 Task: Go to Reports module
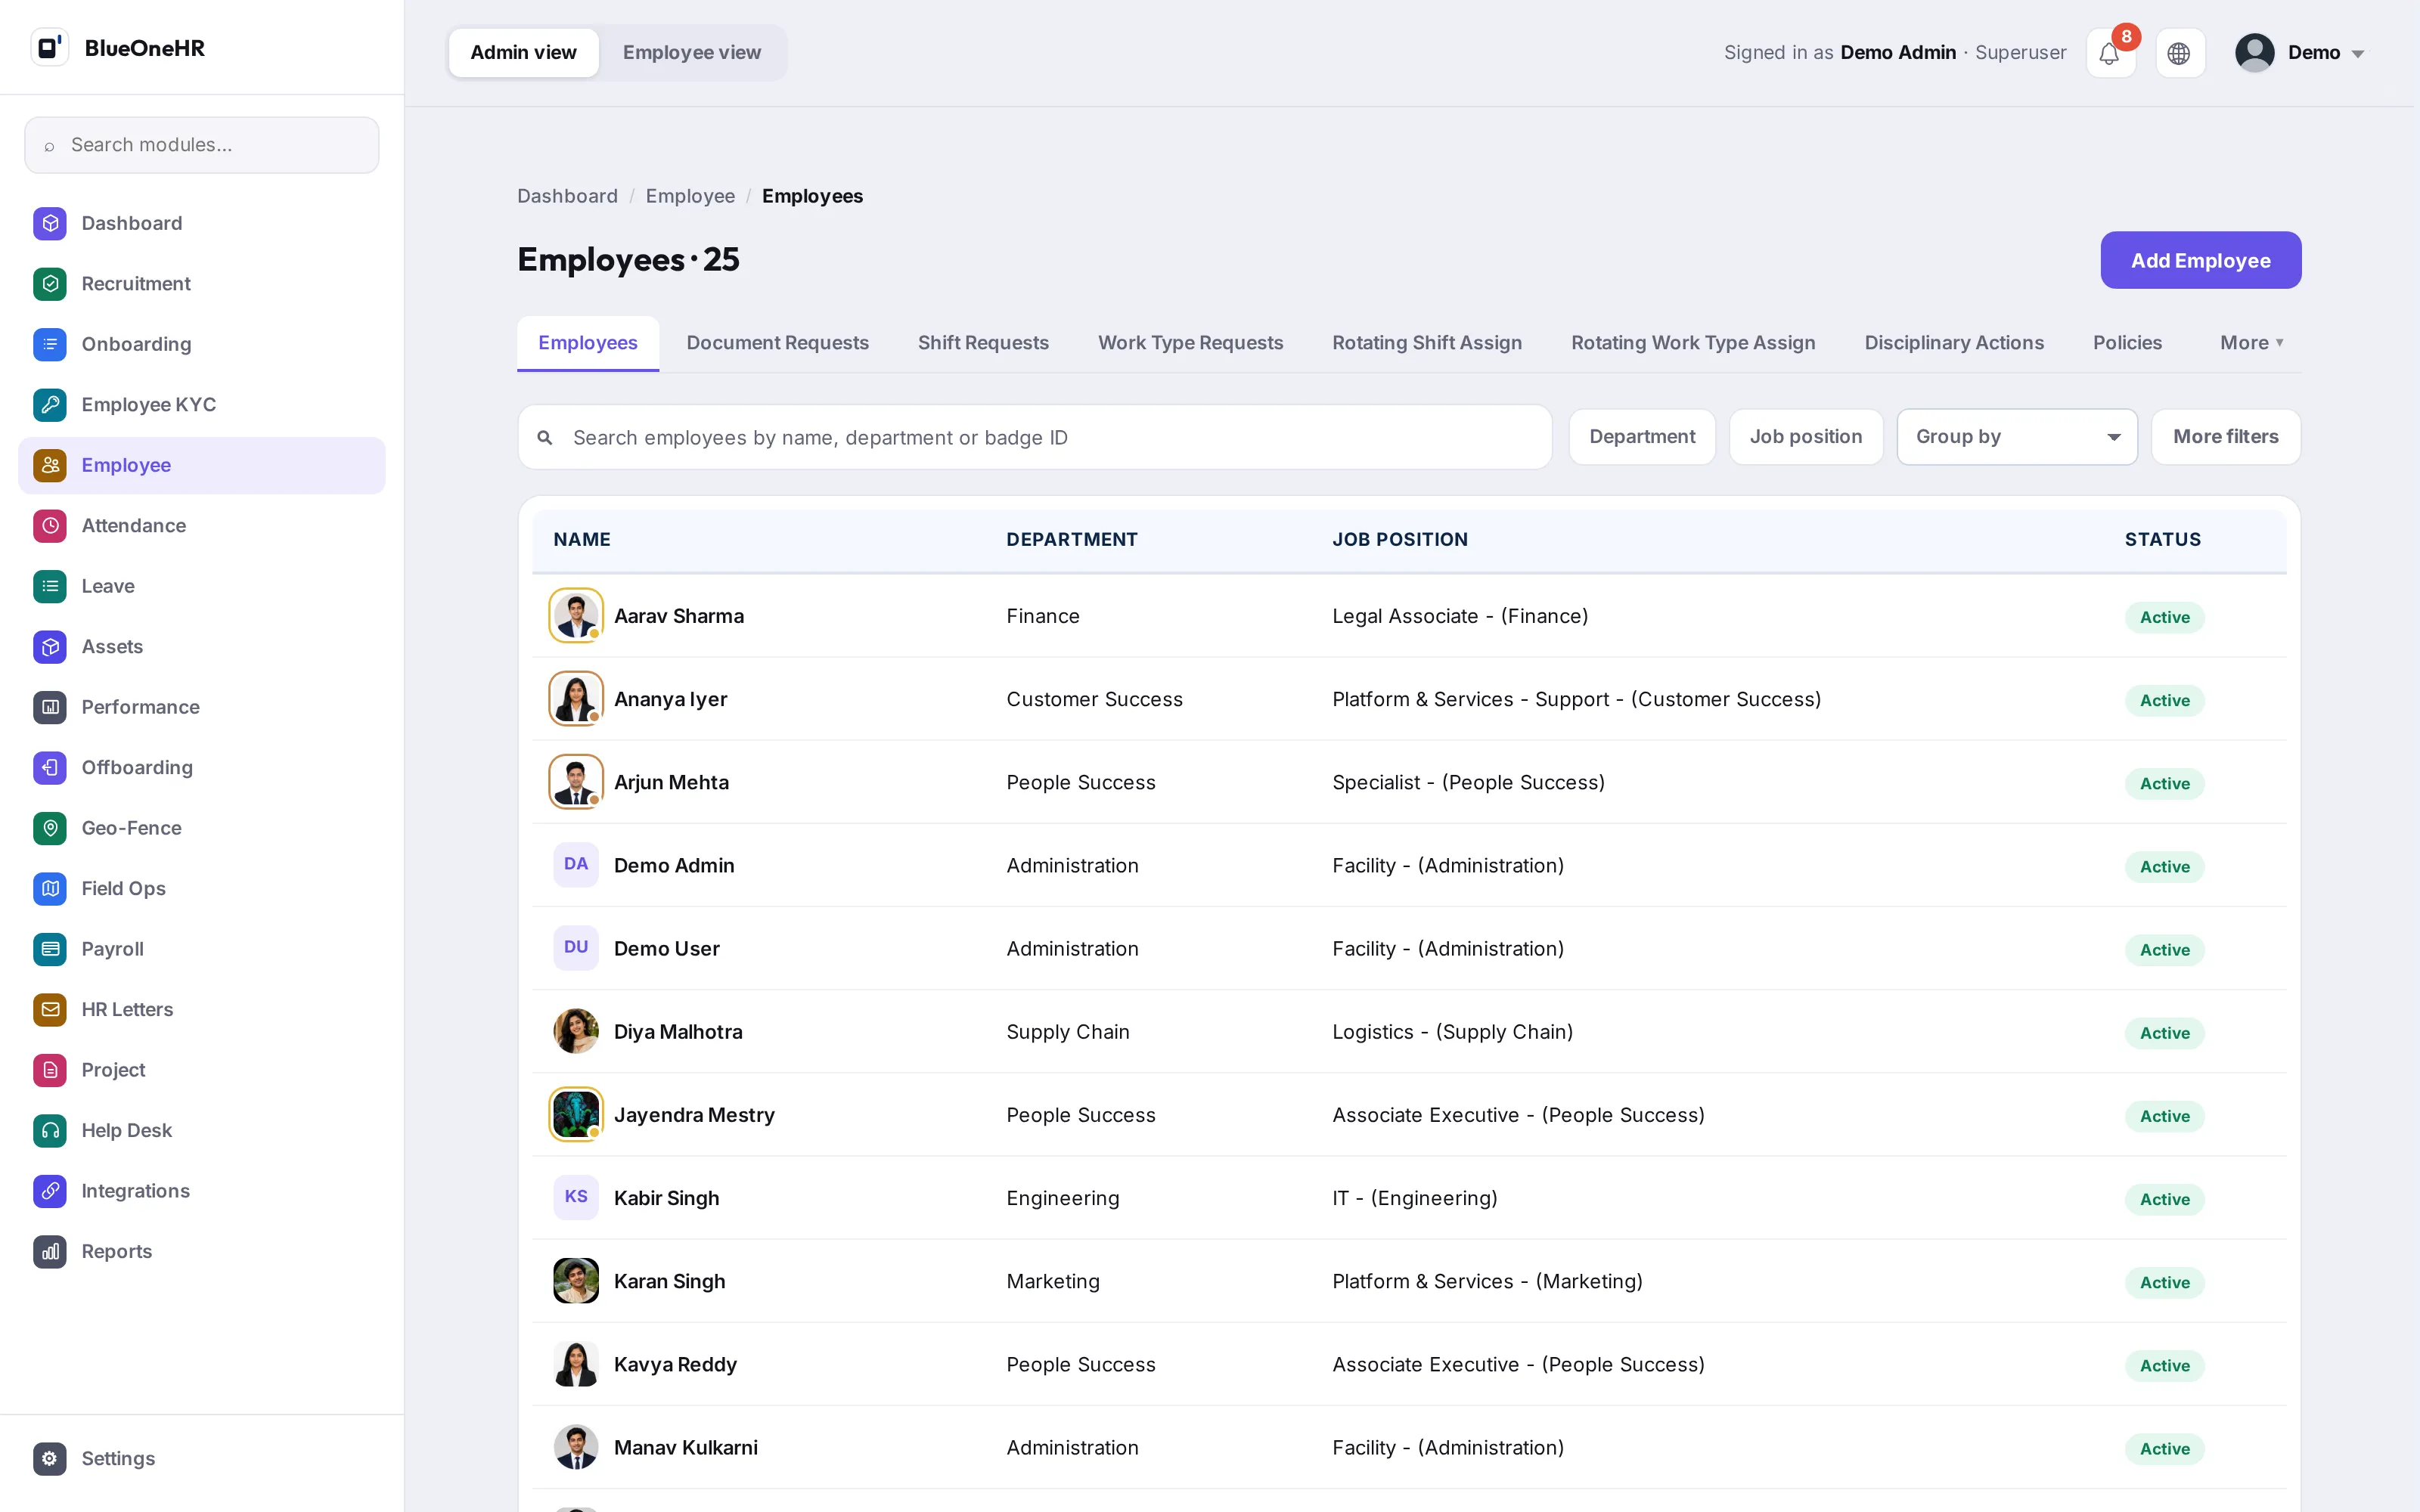pyautogui.click(x=202, y=1252)
